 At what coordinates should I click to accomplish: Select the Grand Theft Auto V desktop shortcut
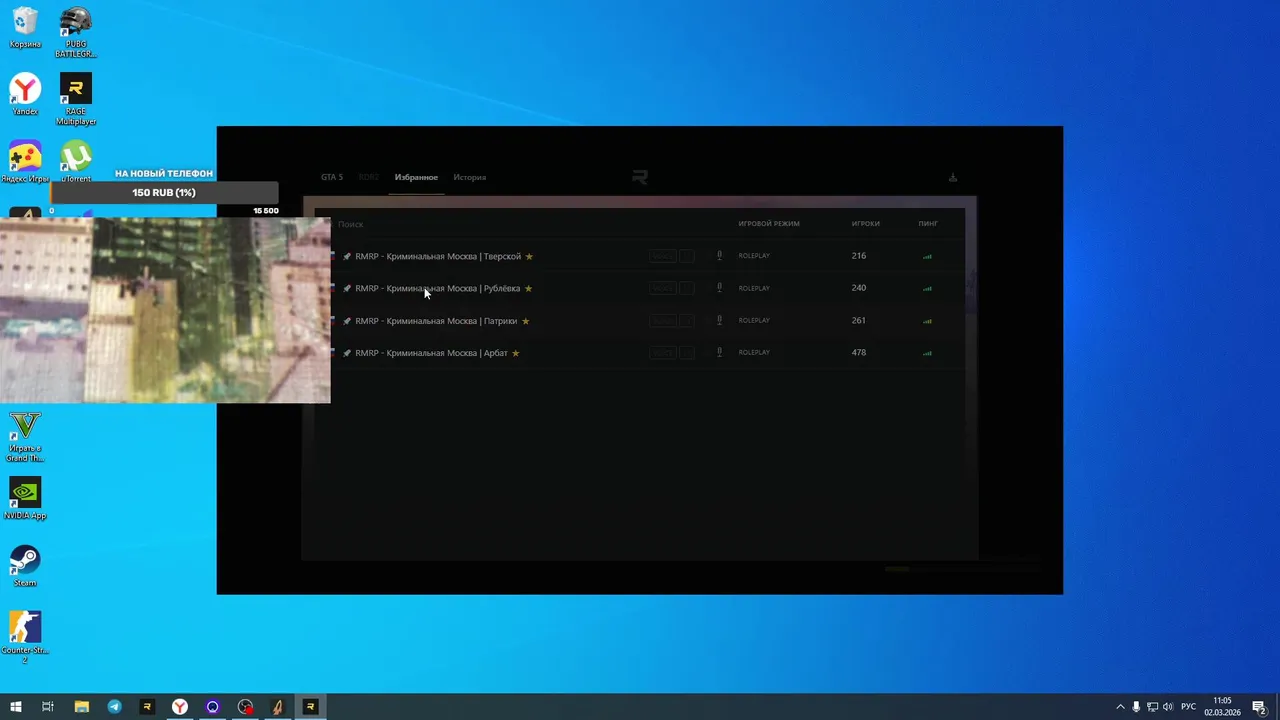pos(25,436)
